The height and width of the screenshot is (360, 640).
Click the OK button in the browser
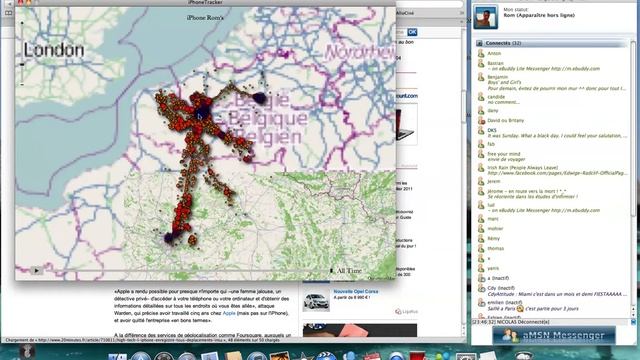[412, 32]
